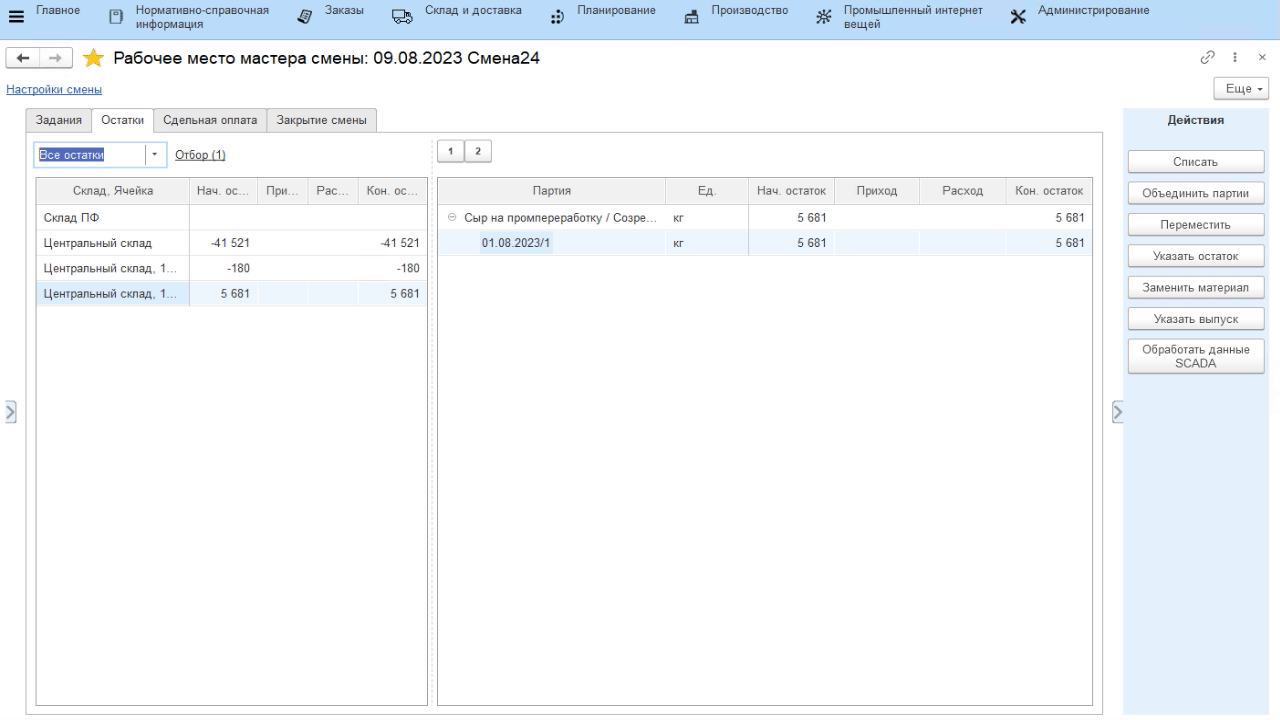Switch to the Закрытие смены tab
Viewport: 1280px width, 720px height.
321,121
